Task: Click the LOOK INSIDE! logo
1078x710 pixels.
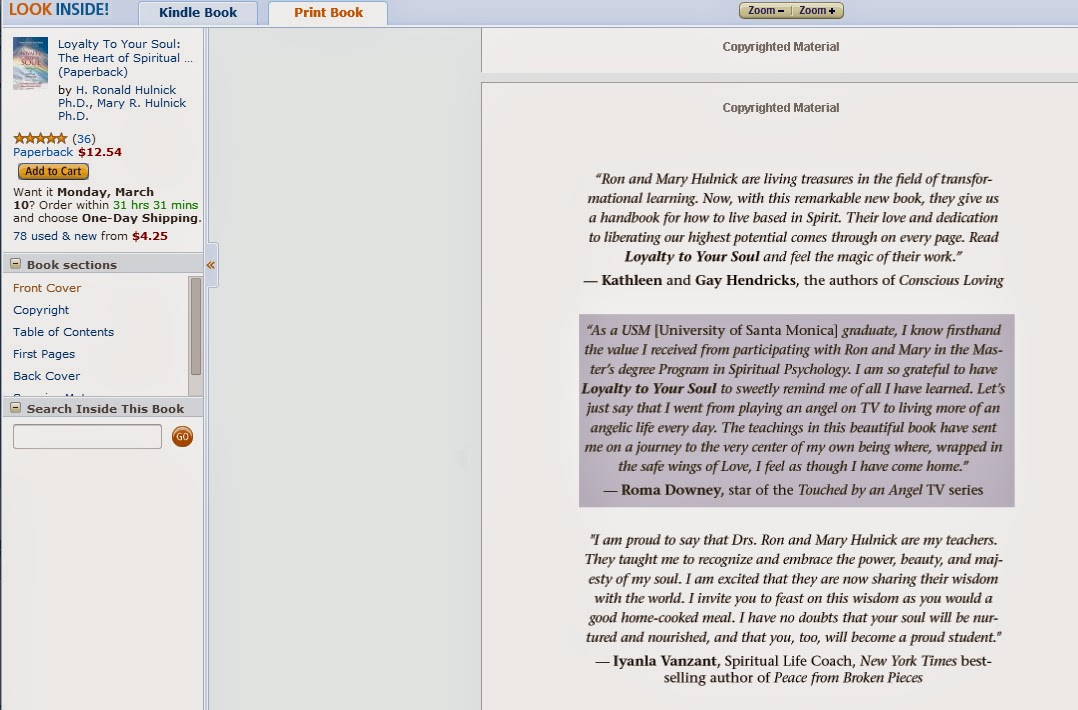Action: tap(58, 10)
